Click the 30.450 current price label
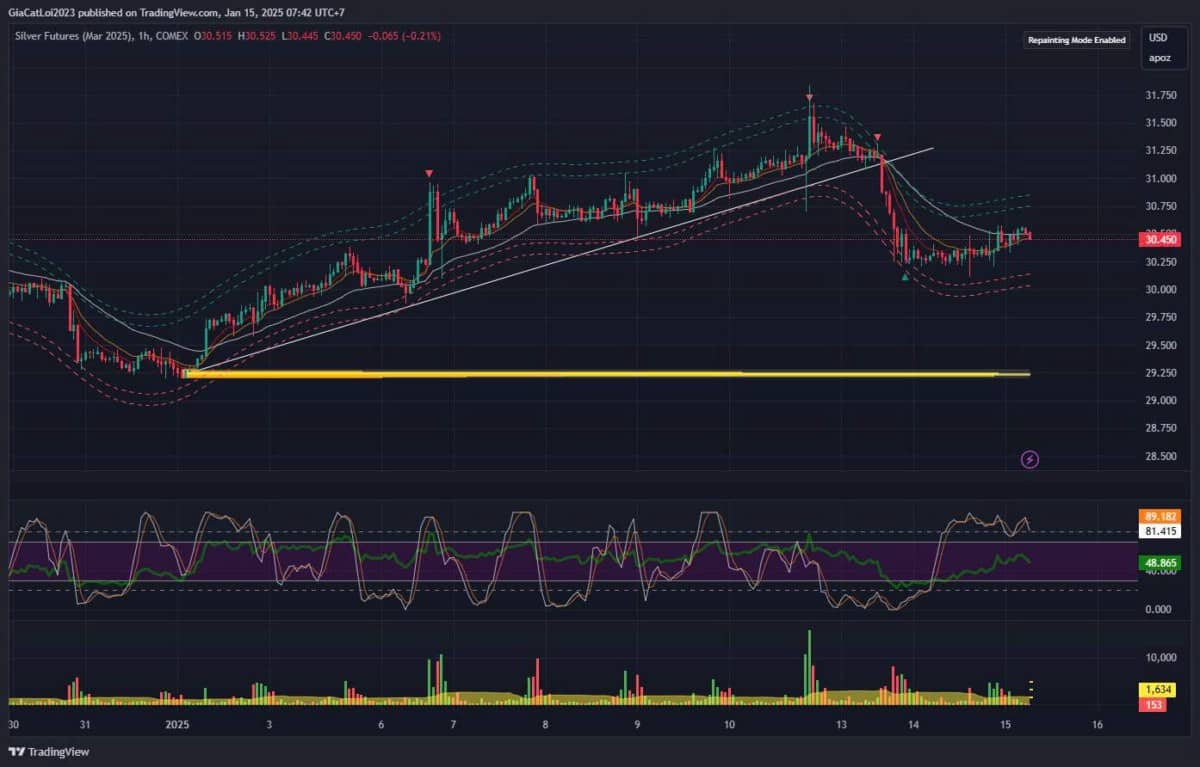Screen dimensions: 1200x767 click(1160, 239)
